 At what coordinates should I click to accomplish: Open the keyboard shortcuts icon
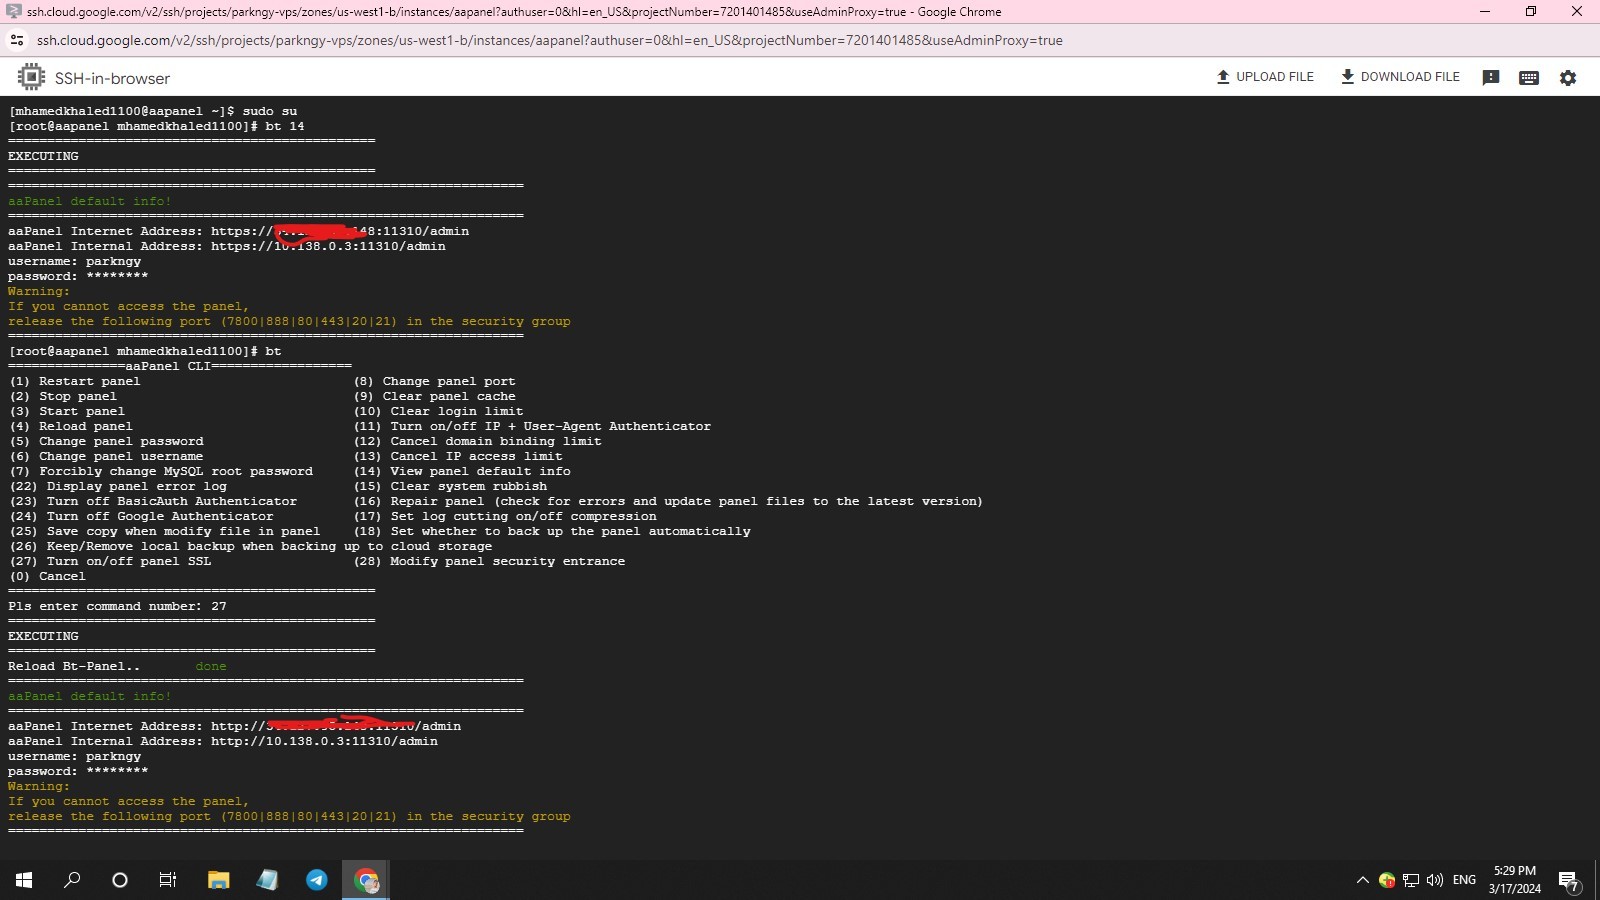1528,78
